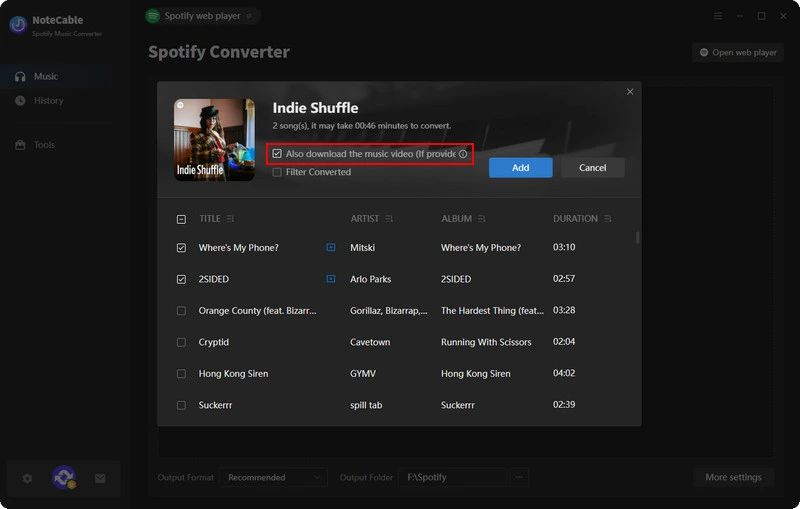800x509 pixels.
Task: Open the settings gear icon at bottom left
Action: click(x=28, y=478)
